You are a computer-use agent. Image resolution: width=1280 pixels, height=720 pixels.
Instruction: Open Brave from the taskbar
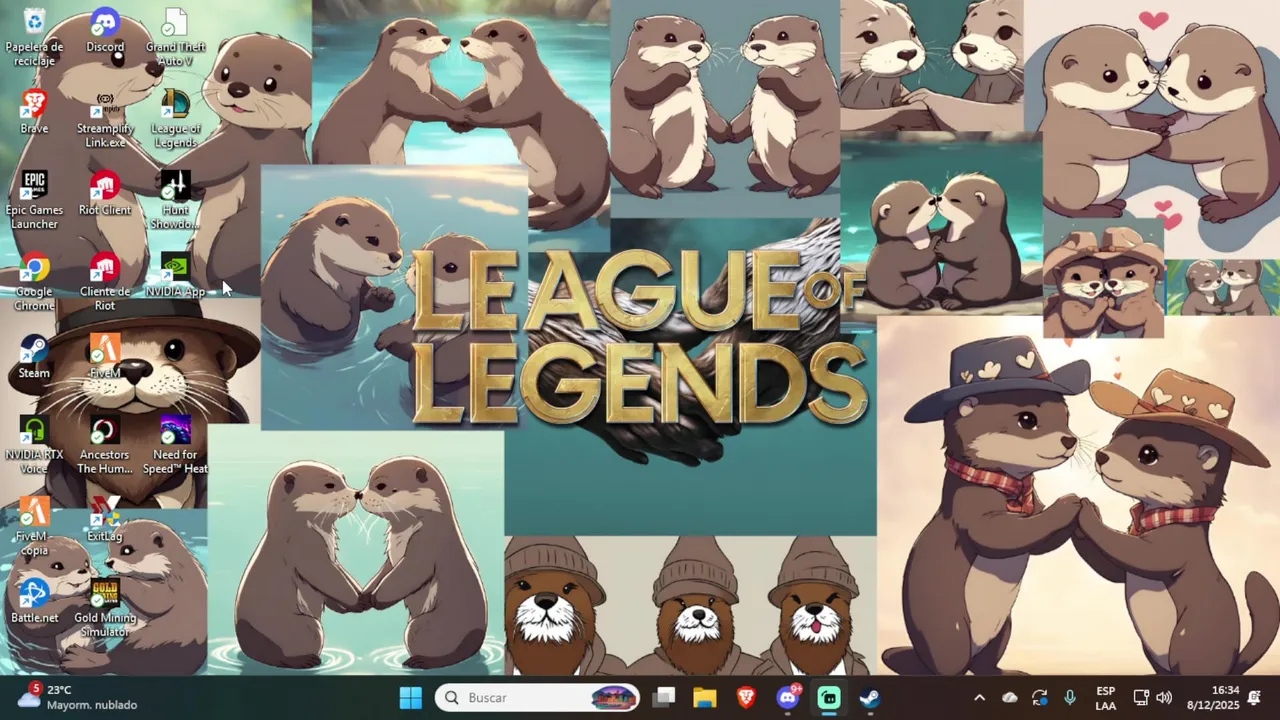tap(746, 698)
